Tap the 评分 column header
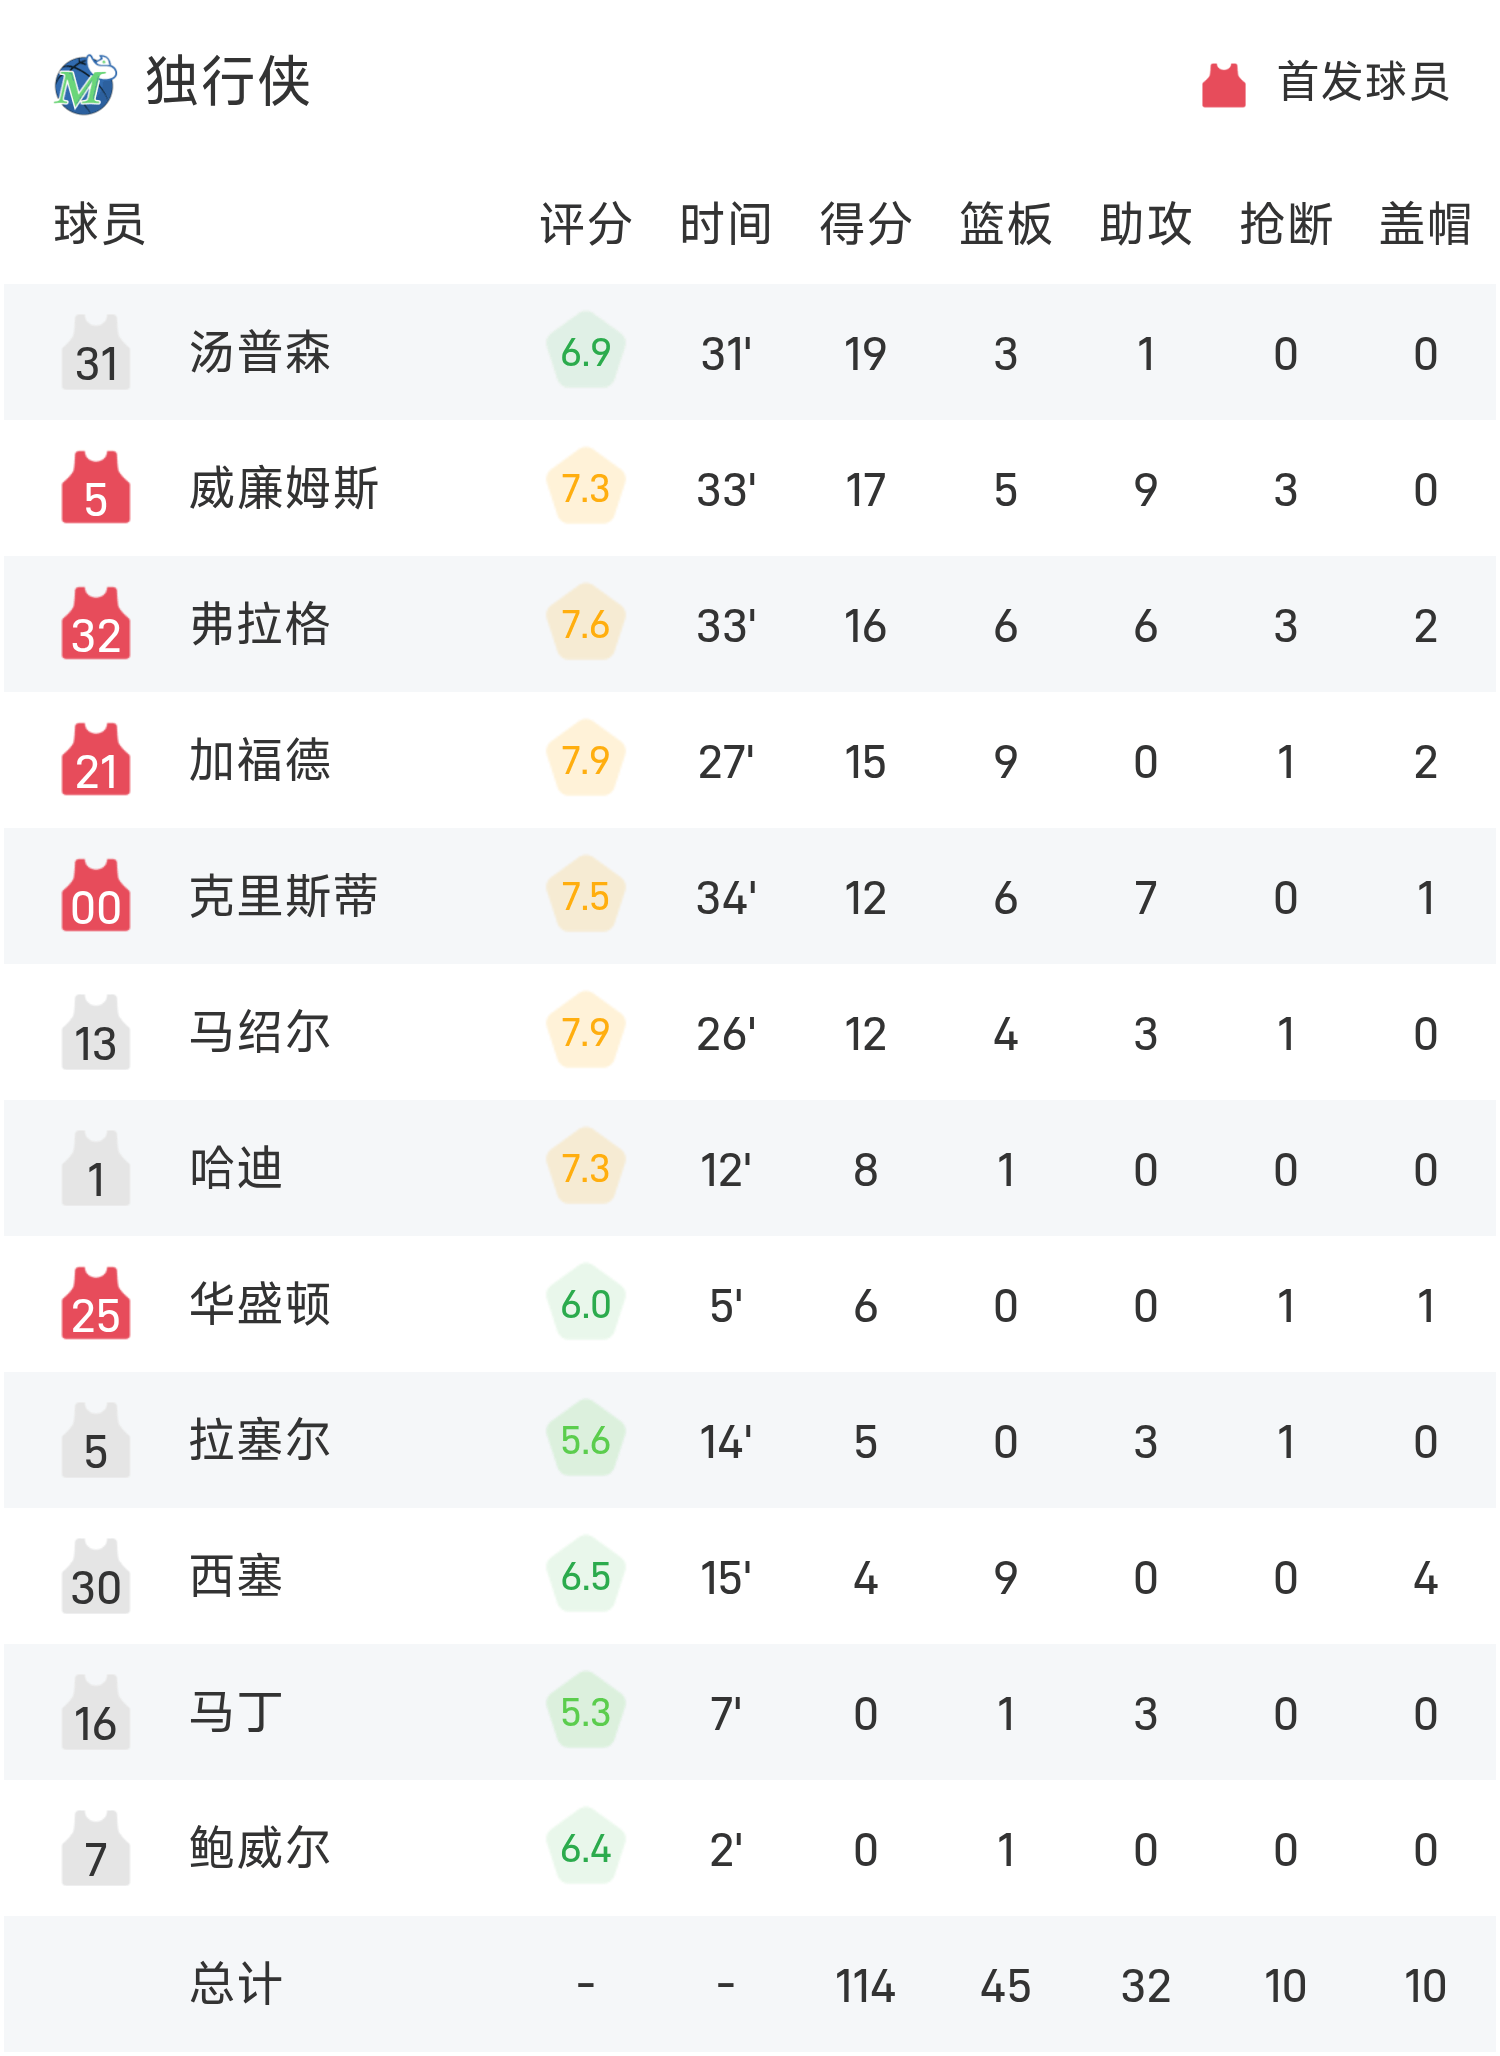Screen dimensions: 1500x2056 [585, 224]
